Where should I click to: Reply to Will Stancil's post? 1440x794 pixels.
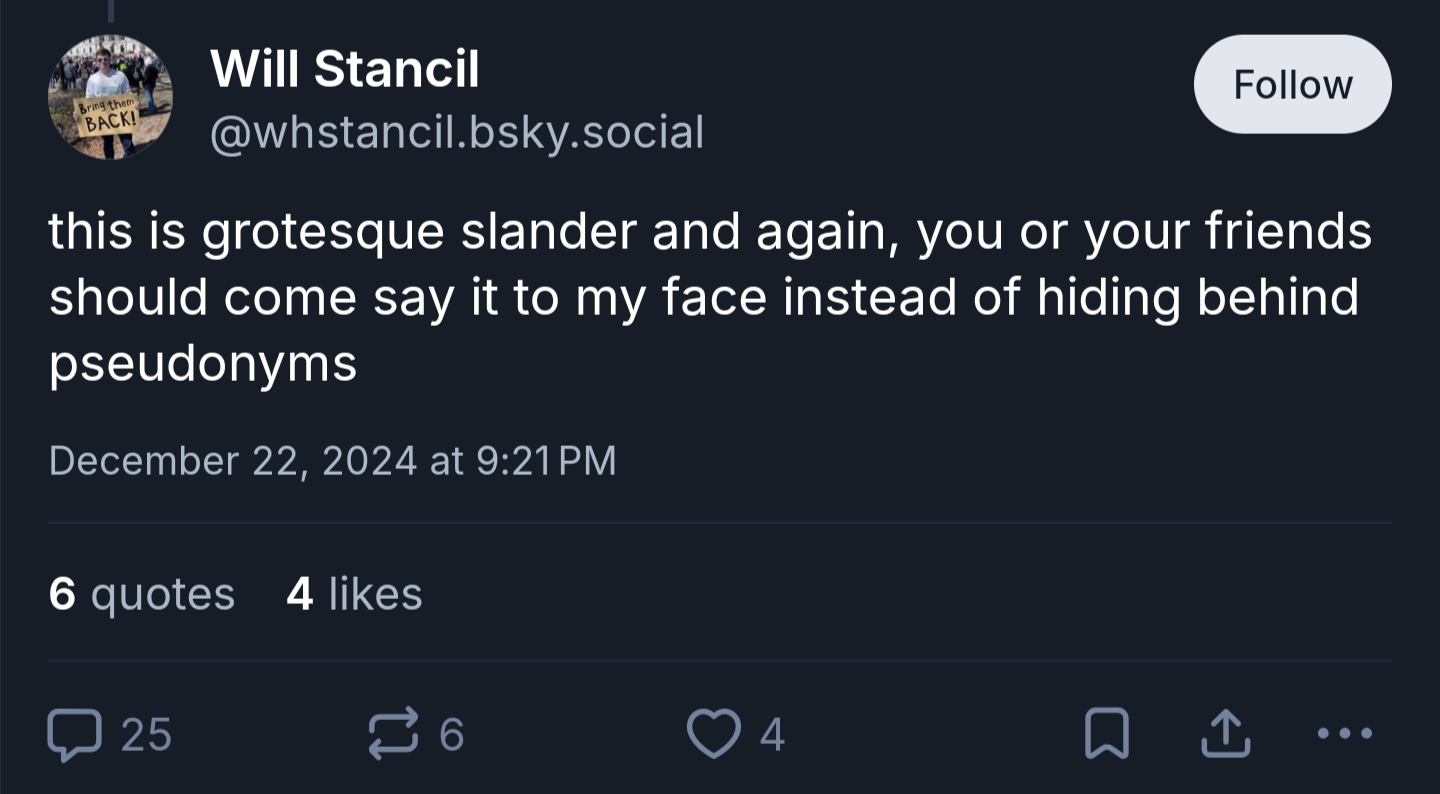click(x=75, y=734)
